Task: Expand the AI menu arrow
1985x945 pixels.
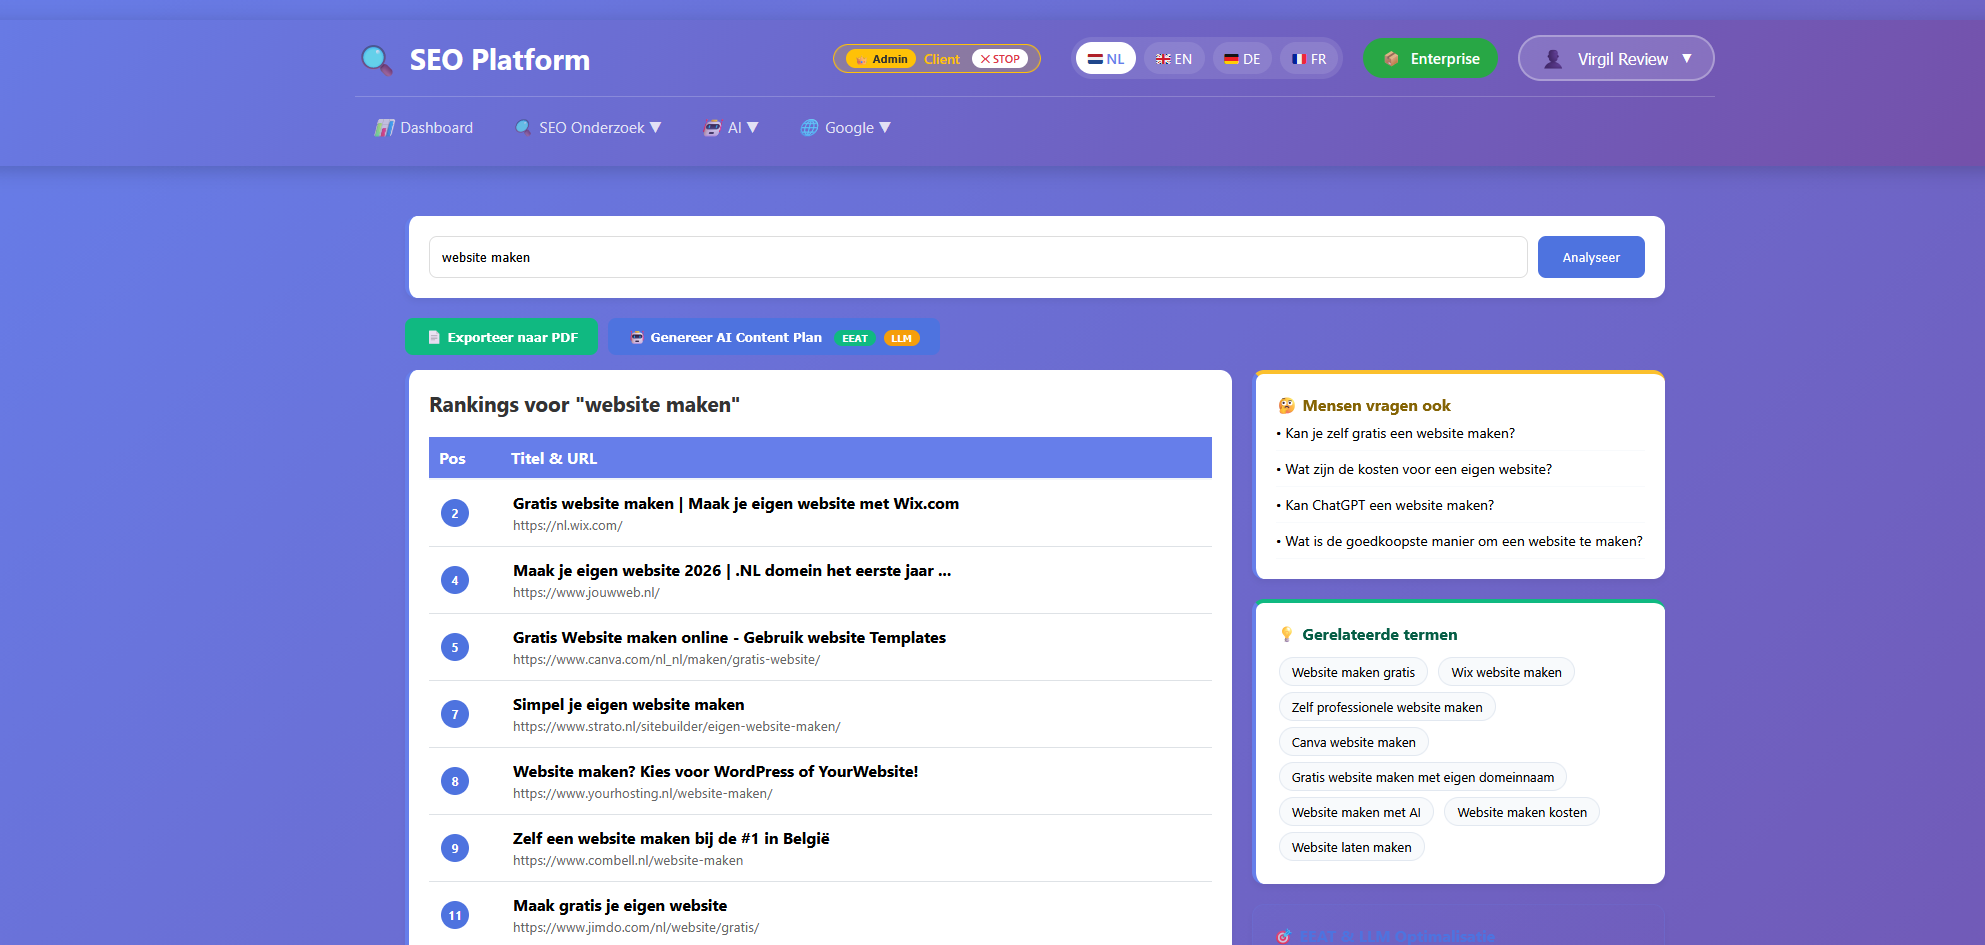Action: pos(753,128)
